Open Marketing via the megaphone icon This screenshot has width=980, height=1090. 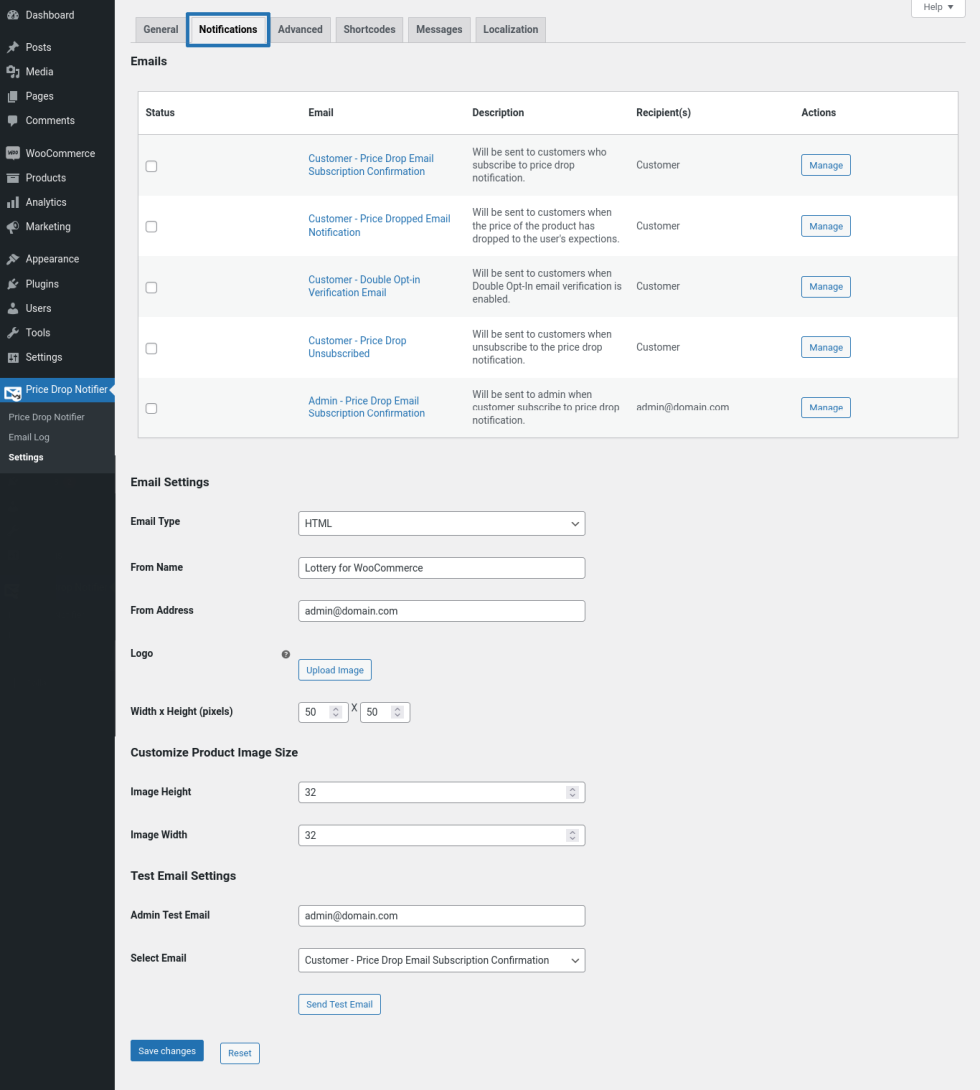coord(13,227)
